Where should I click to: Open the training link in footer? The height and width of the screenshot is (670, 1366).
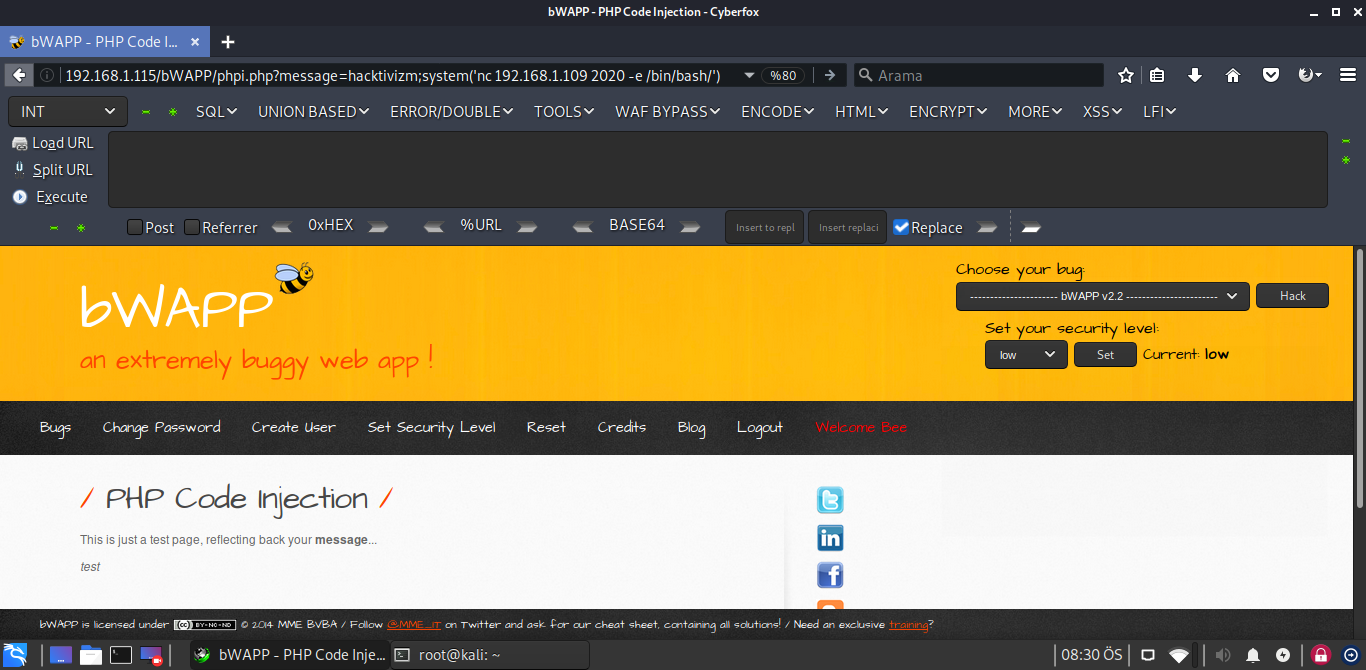(909, 625)
